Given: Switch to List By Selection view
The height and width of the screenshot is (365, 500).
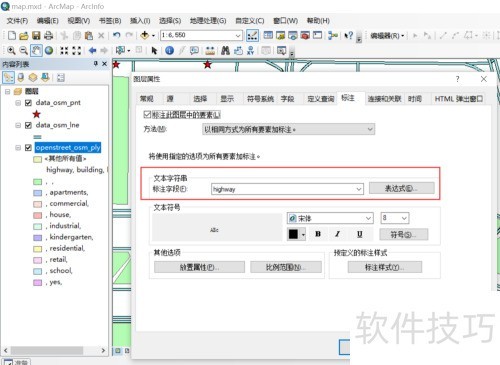Looking at the screenshot, I should click(x=45, y=78).
